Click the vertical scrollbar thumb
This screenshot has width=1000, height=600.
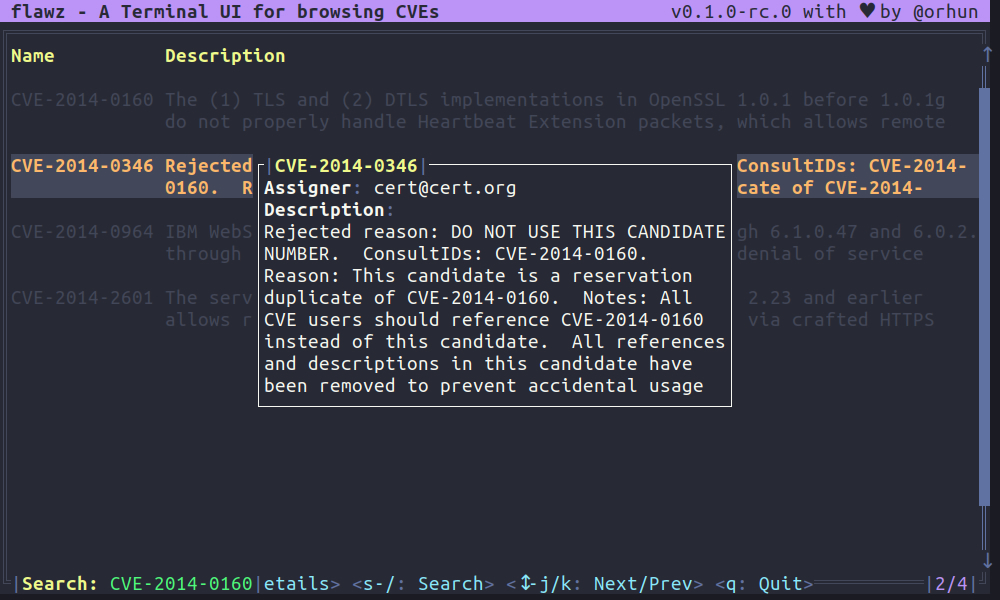coord(984,297)
